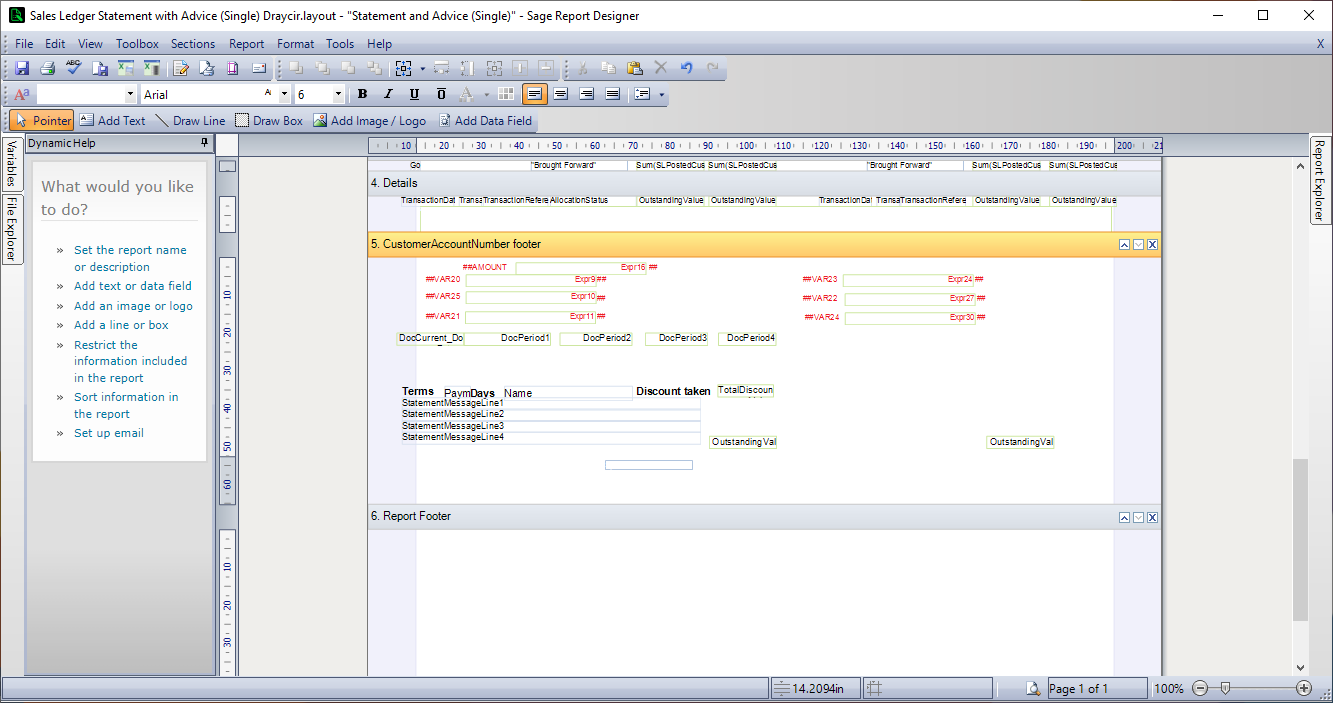The image size is (1333, 703).
Task: Open the selection tool dropdown arrow
Action: click(423, 68)
